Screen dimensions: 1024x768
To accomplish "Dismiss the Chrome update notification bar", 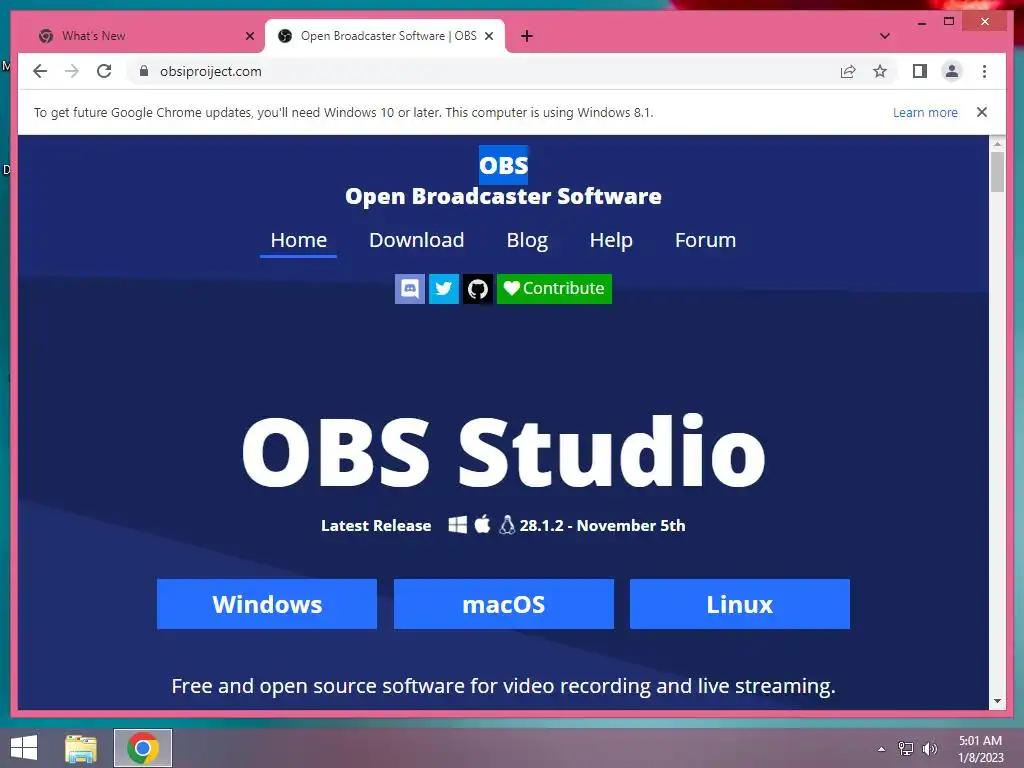I will [982, 112].
